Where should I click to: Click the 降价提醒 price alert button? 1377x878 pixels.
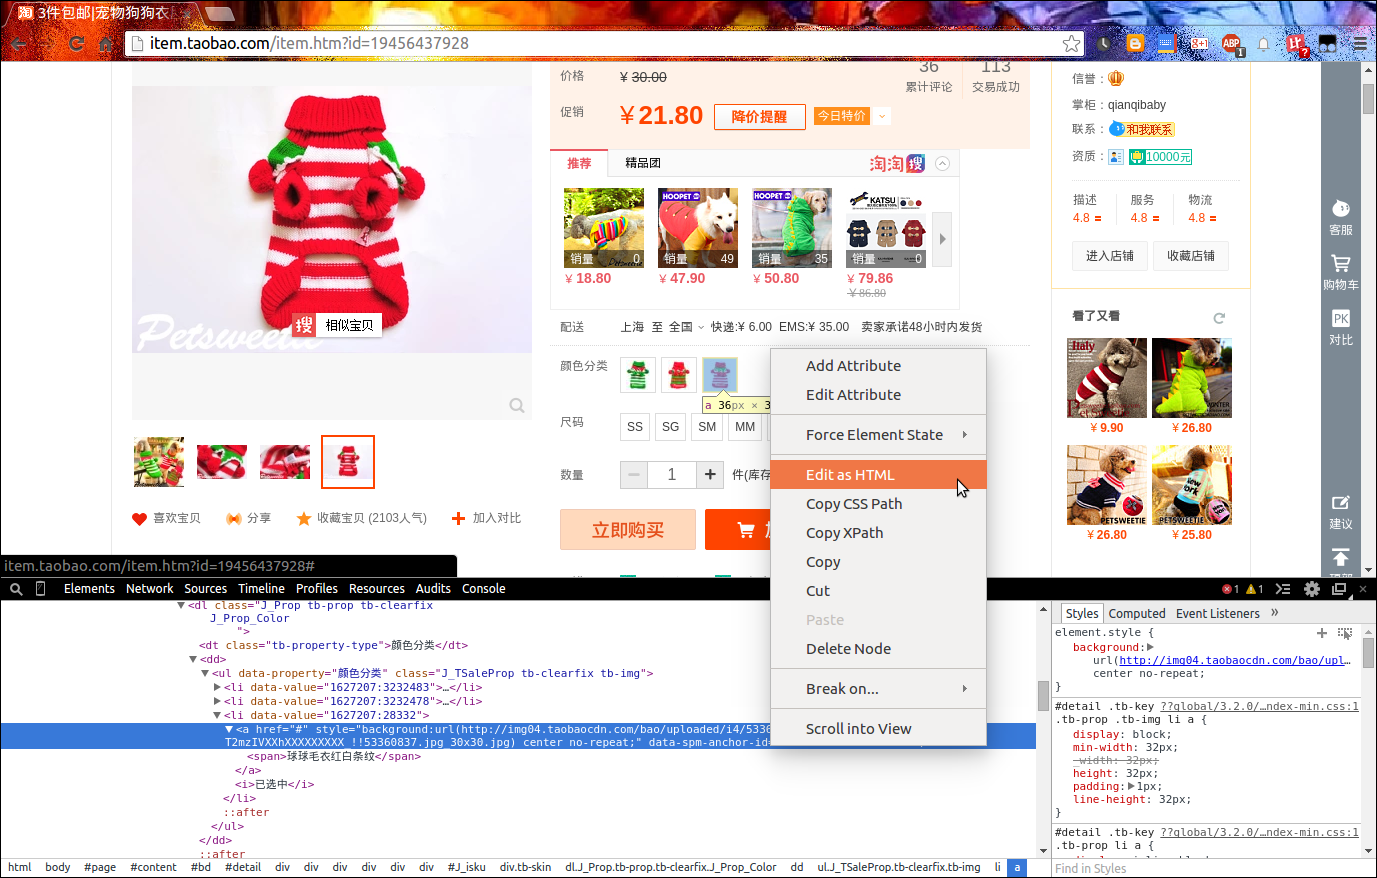(x=759, y=117)
